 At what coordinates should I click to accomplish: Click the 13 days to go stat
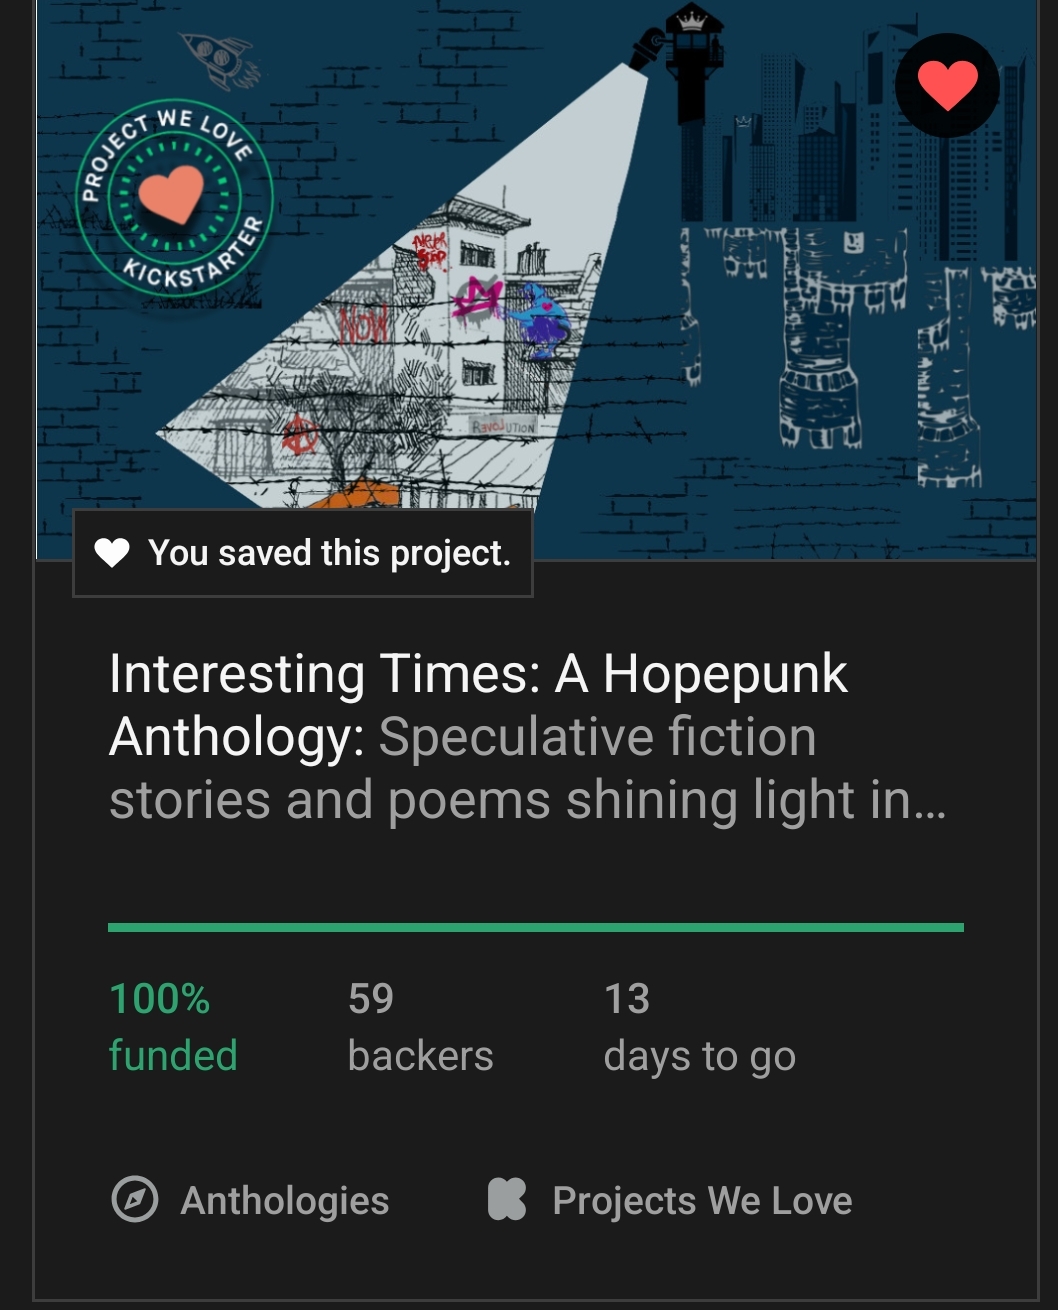tap(699, 1026)
